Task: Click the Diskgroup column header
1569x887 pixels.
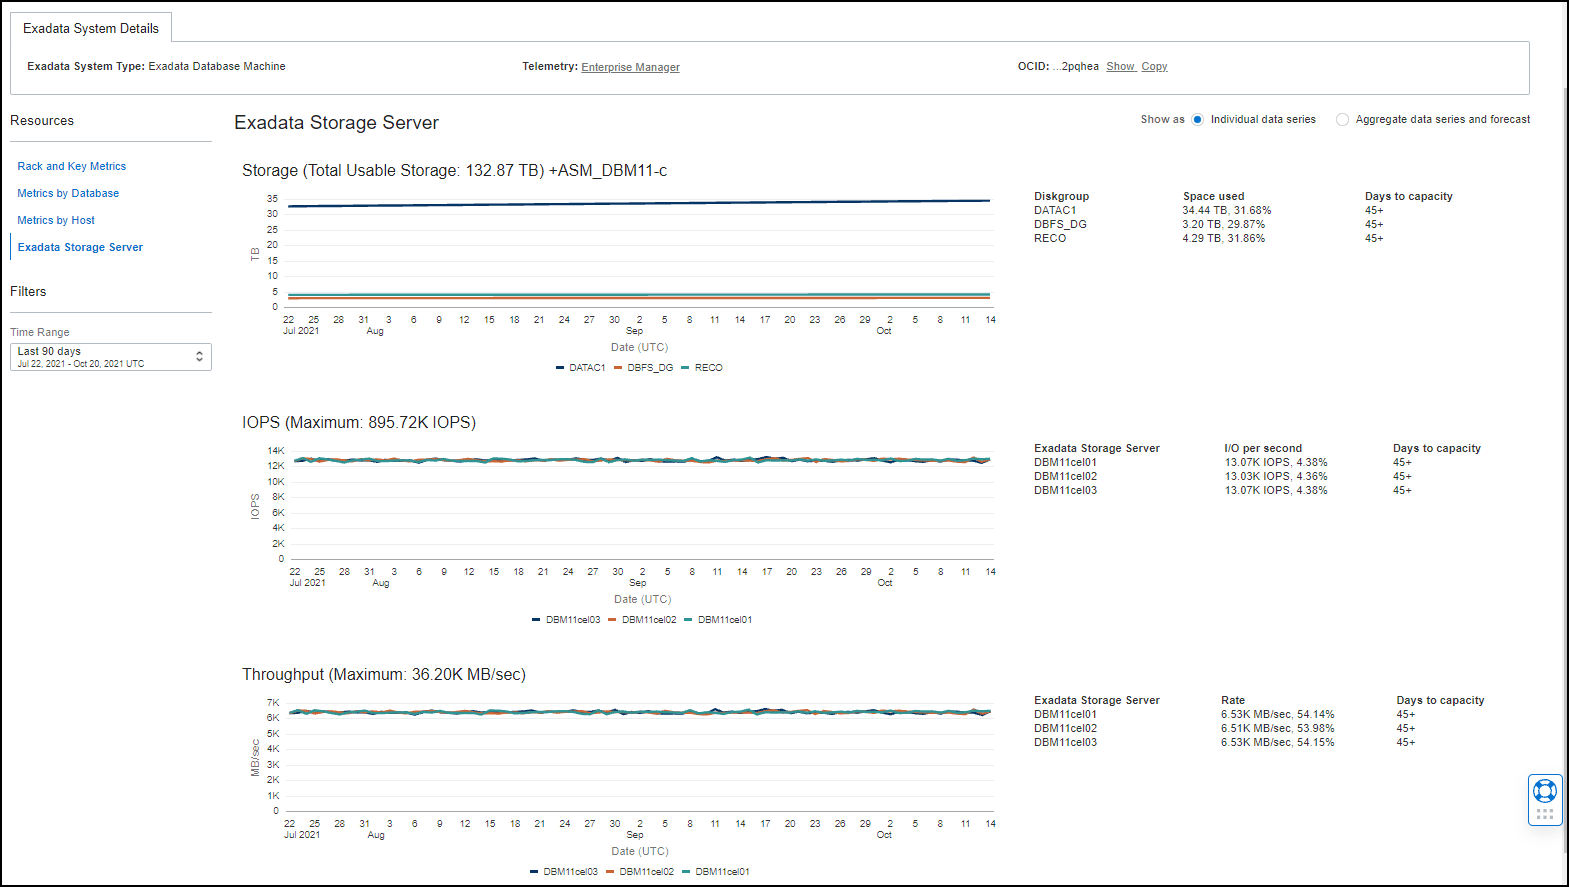Action: (1061, 196)
